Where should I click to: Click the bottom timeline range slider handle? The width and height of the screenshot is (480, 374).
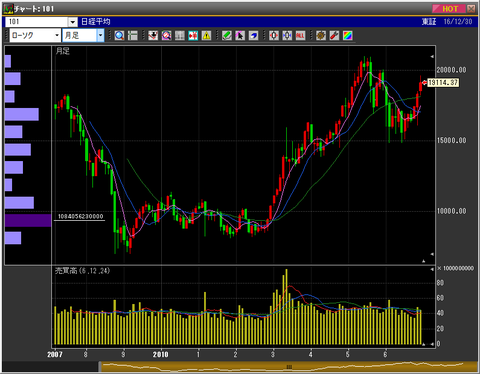pyautogui.click(x=289, y=367)
